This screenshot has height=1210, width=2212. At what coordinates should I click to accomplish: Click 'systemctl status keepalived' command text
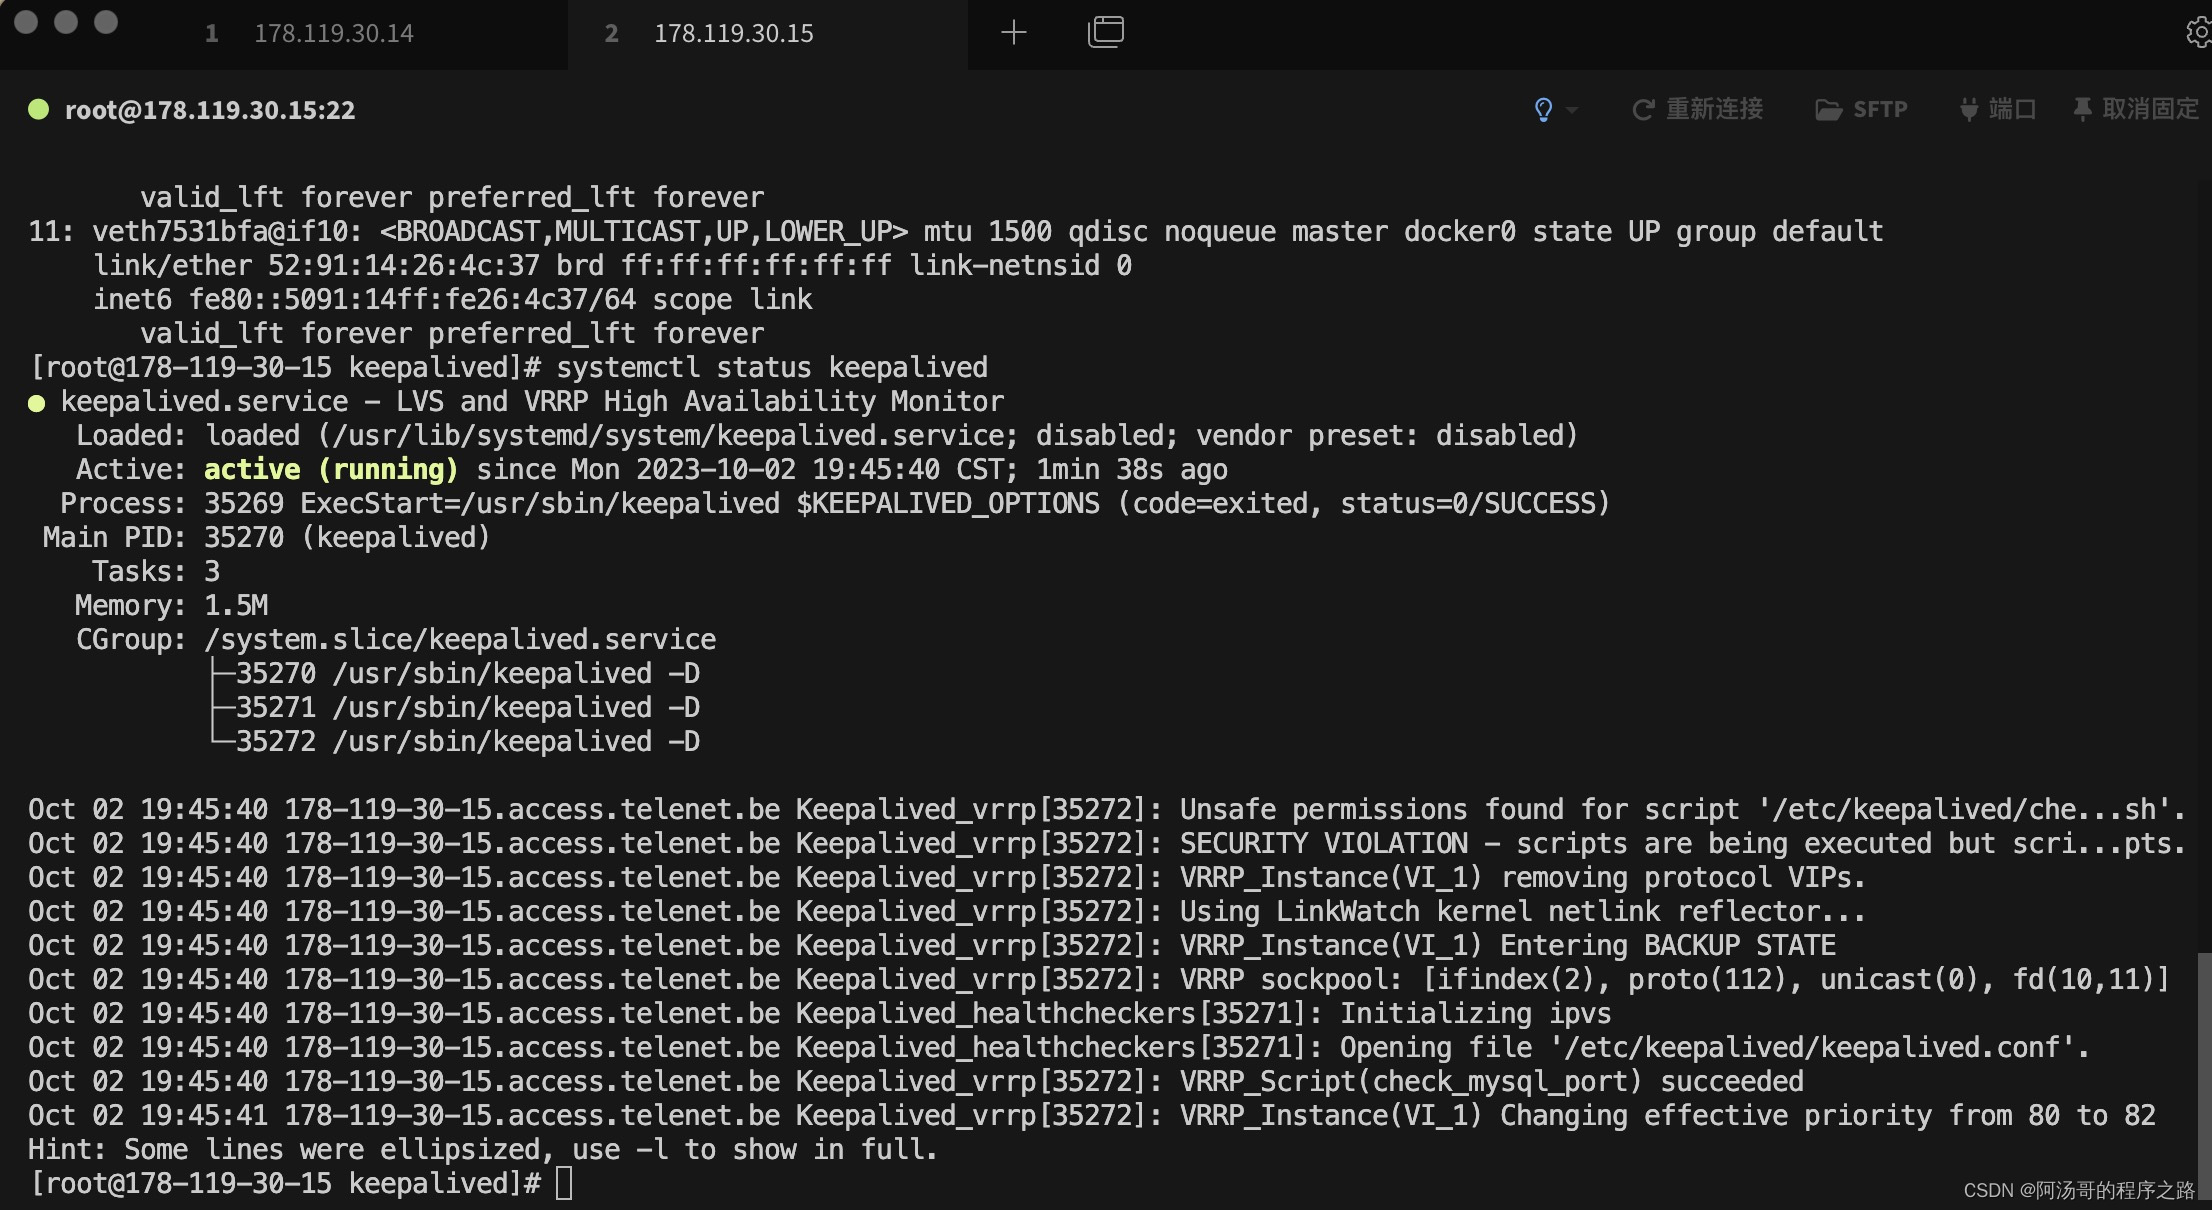tap(772, 367)
